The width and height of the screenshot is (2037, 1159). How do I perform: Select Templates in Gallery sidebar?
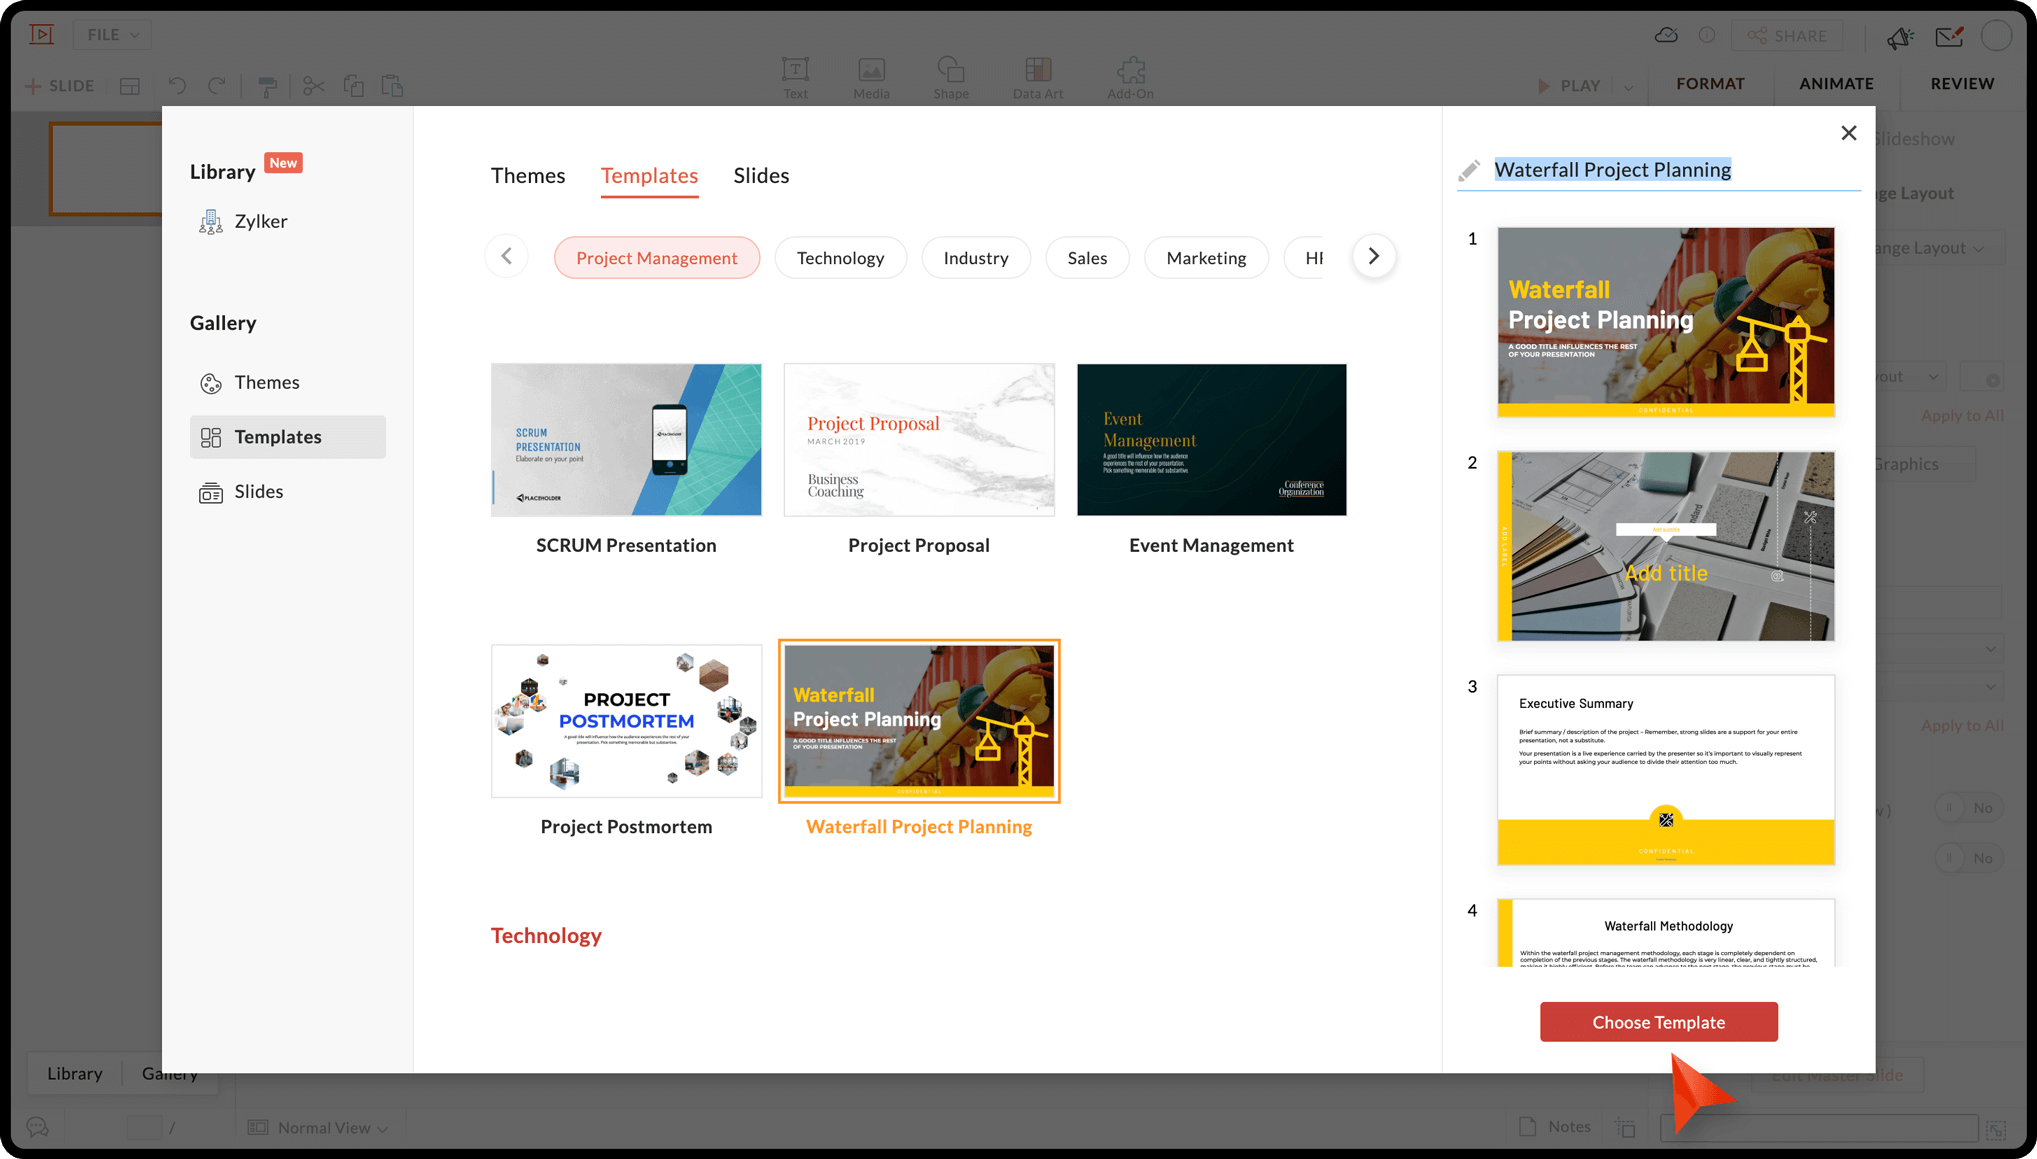tap(288, 437)
